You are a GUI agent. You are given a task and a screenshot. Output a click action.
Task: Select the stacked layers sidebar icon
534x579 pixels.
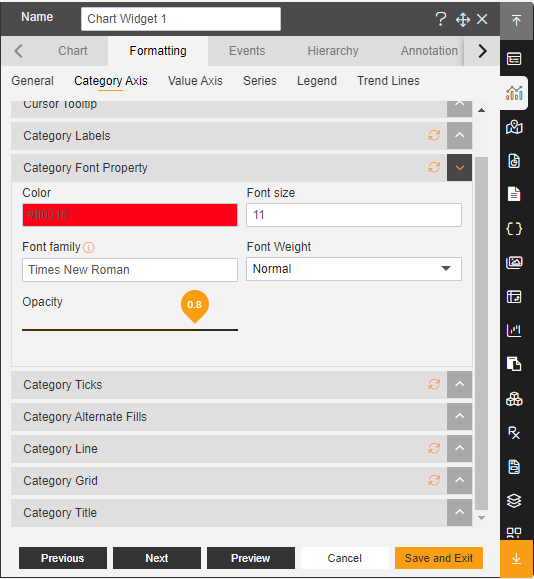click(514, 501)
